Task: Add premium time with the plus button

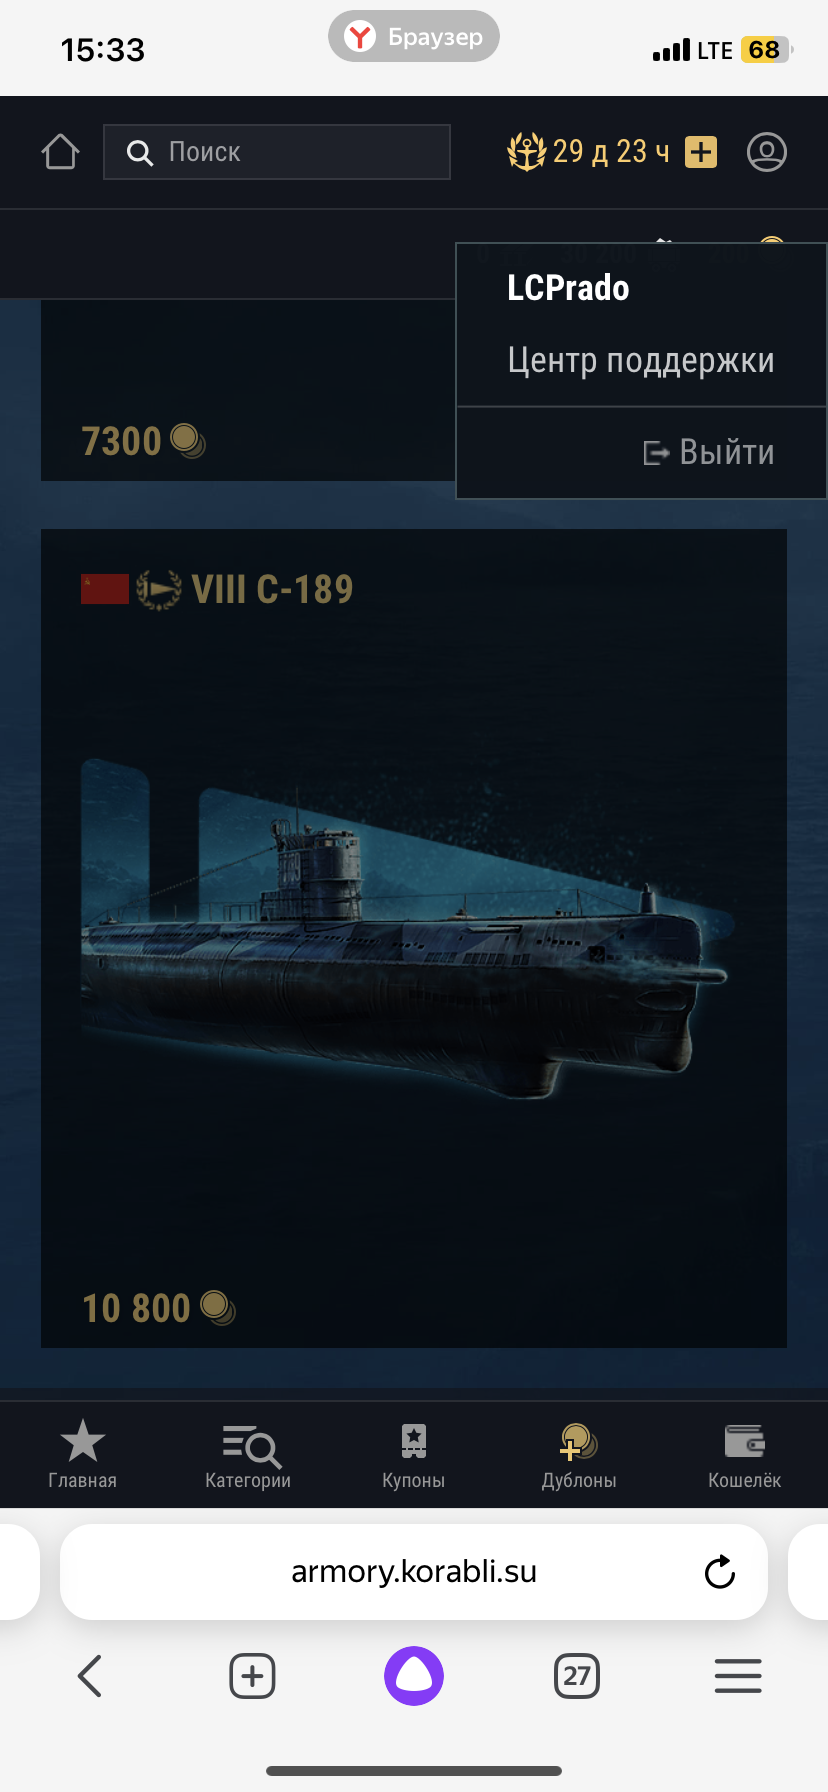Action: point(701,152)
